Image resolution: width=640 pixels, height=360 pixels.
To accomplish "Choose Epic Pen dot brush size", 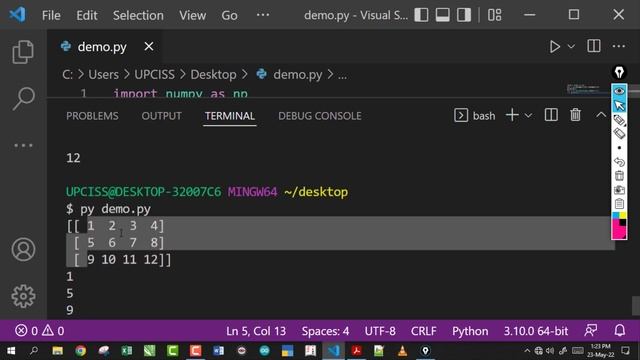I will tap(619, 148).
